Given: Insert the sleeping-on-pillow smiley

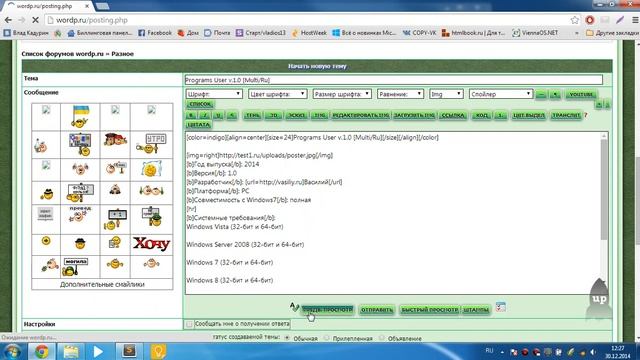Looking at the screenshot, I should coord(151,169).
